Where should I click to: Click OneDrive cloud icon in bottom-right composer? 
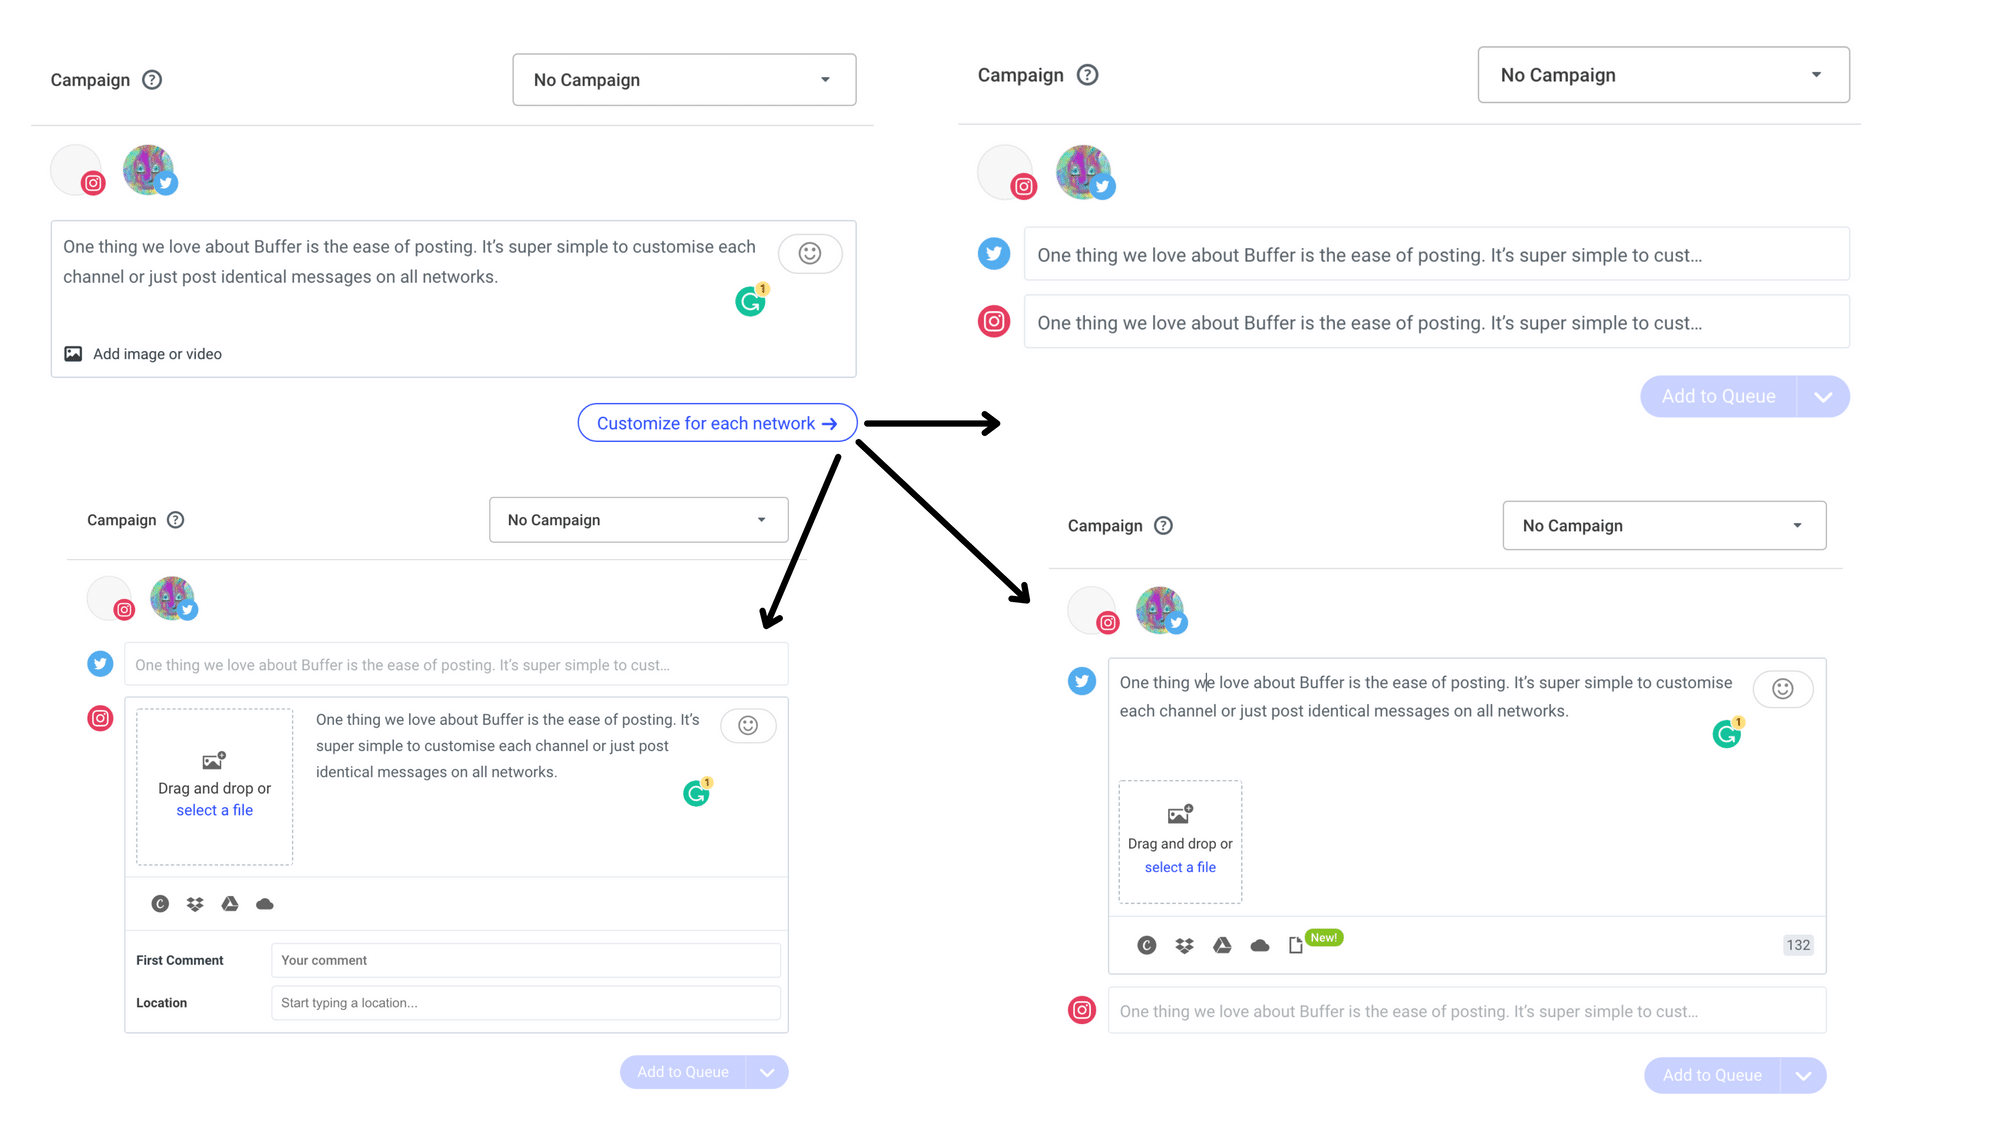(1260, 945)
